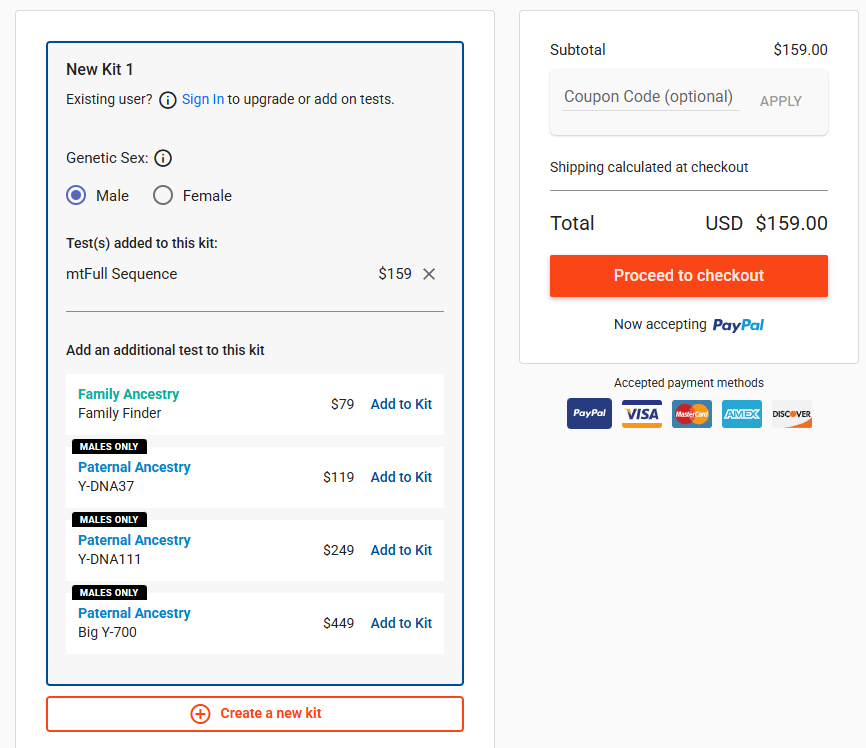866x748 pixels.
Task: Click info icon next to Existing user
Action: pyautogui.click(x=168, y=100)
